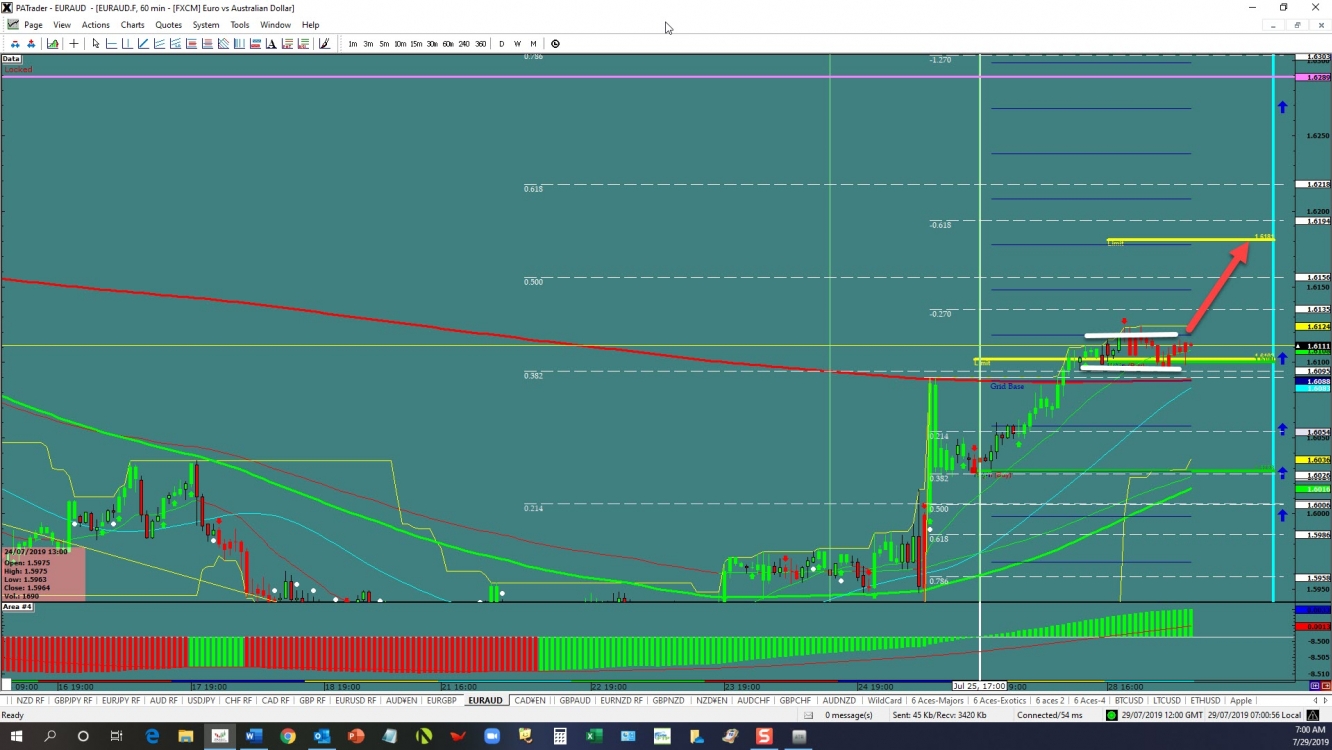This screenshot has height=750, width=1332.
Task: Open the Quotes menu
Action: pos(169,25)
